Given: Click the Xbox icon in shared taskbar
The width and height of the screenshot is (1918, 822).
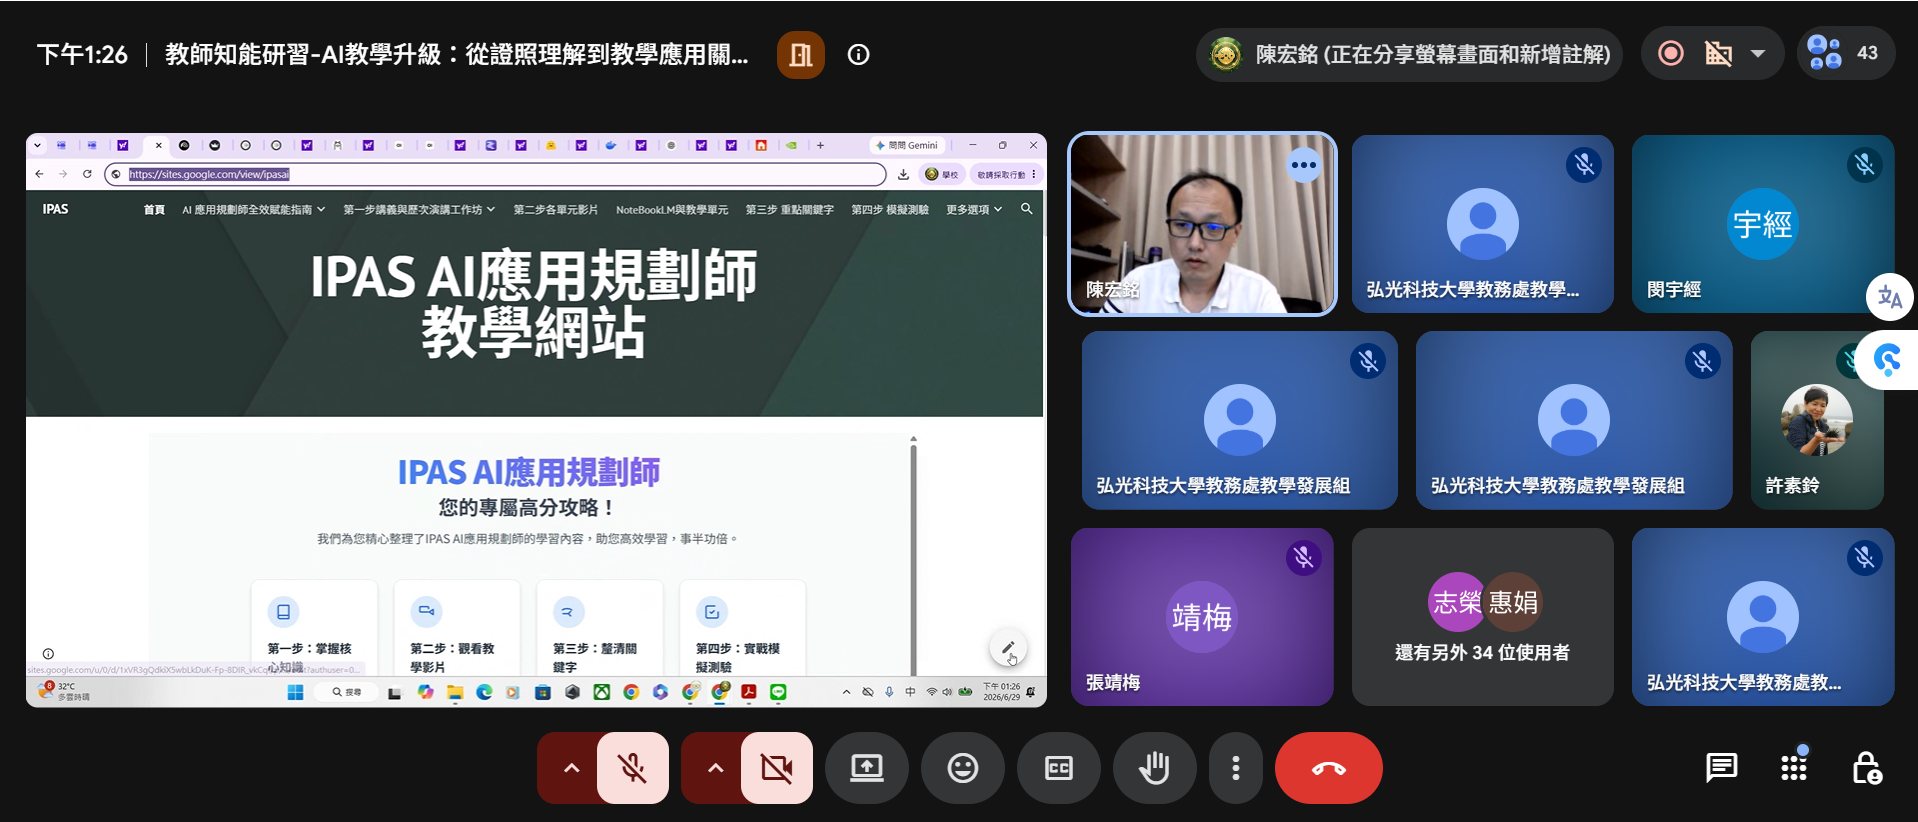Looking at the screenshot, I should coord(601,692).
